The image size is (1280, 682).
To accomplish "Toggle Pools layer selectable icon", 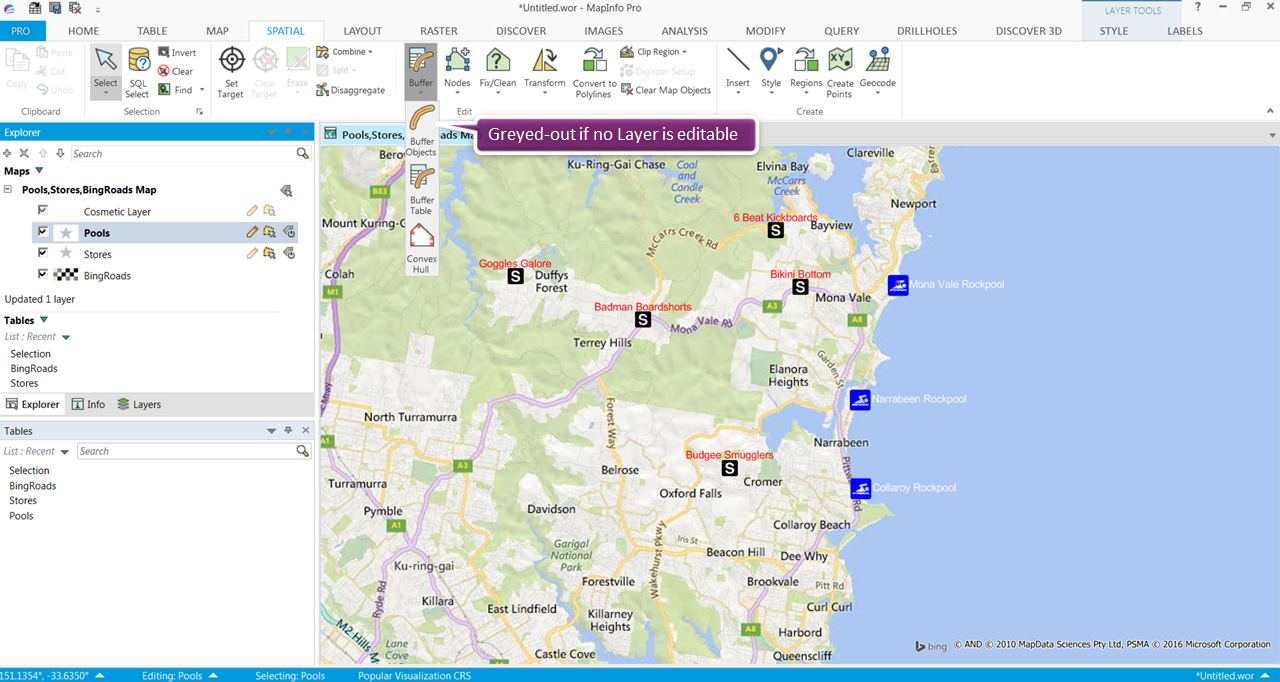I will tap(270, 232).
